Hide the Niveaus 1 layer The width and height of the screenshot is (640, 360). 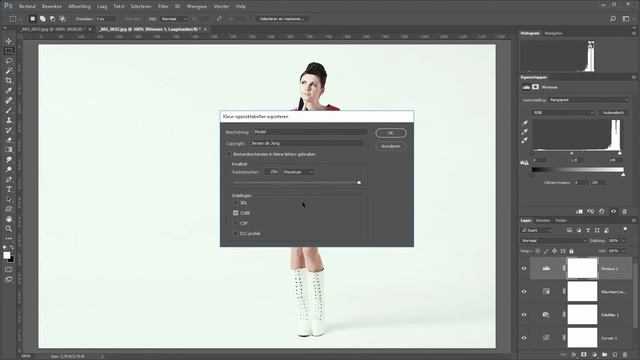[x=524, y=269]
